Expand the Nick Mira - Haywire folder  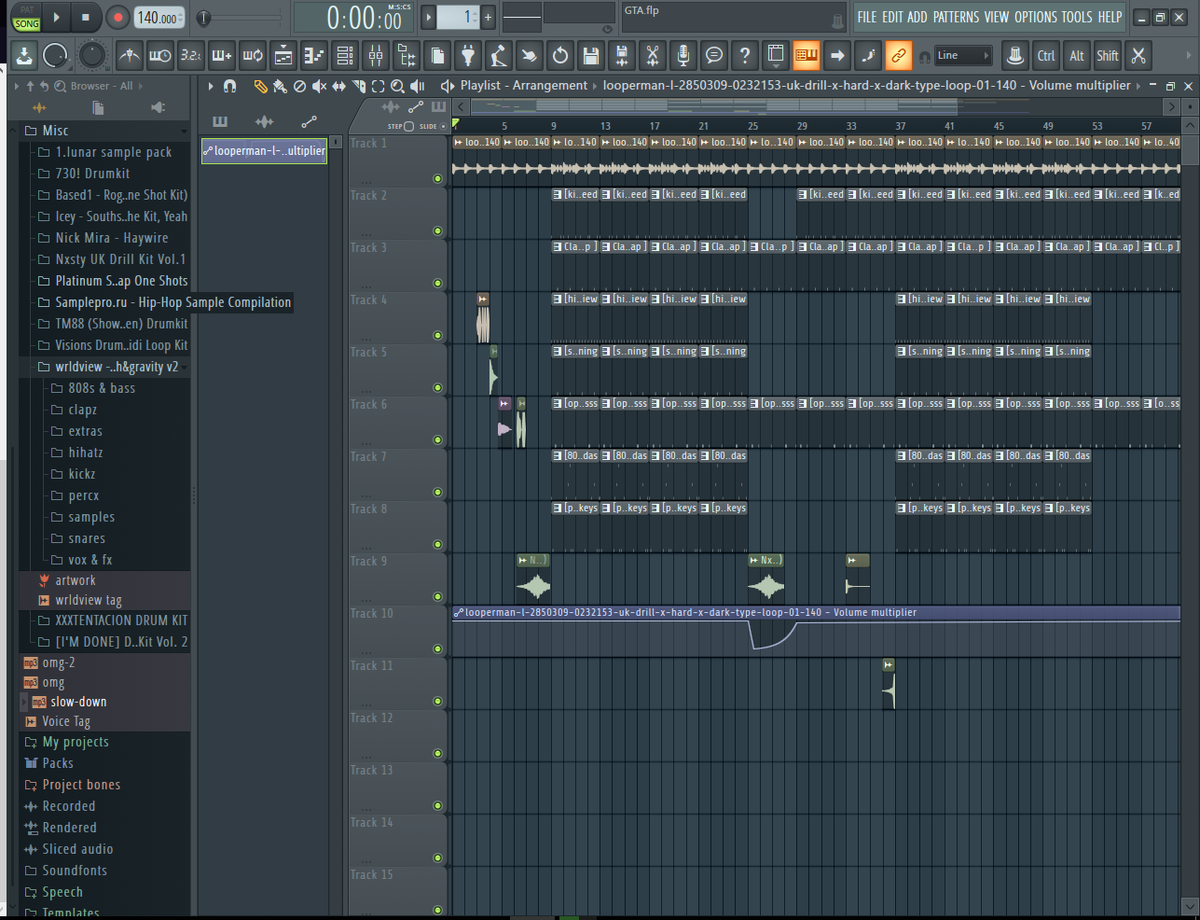(111, 238)
